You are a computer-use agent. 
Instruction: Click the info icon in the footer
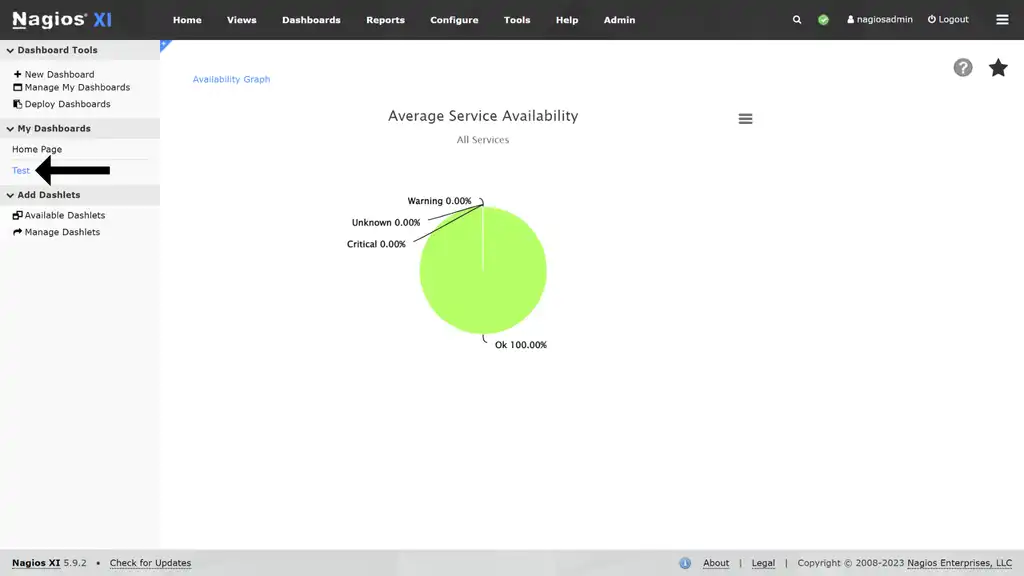(x=686, y=562)
